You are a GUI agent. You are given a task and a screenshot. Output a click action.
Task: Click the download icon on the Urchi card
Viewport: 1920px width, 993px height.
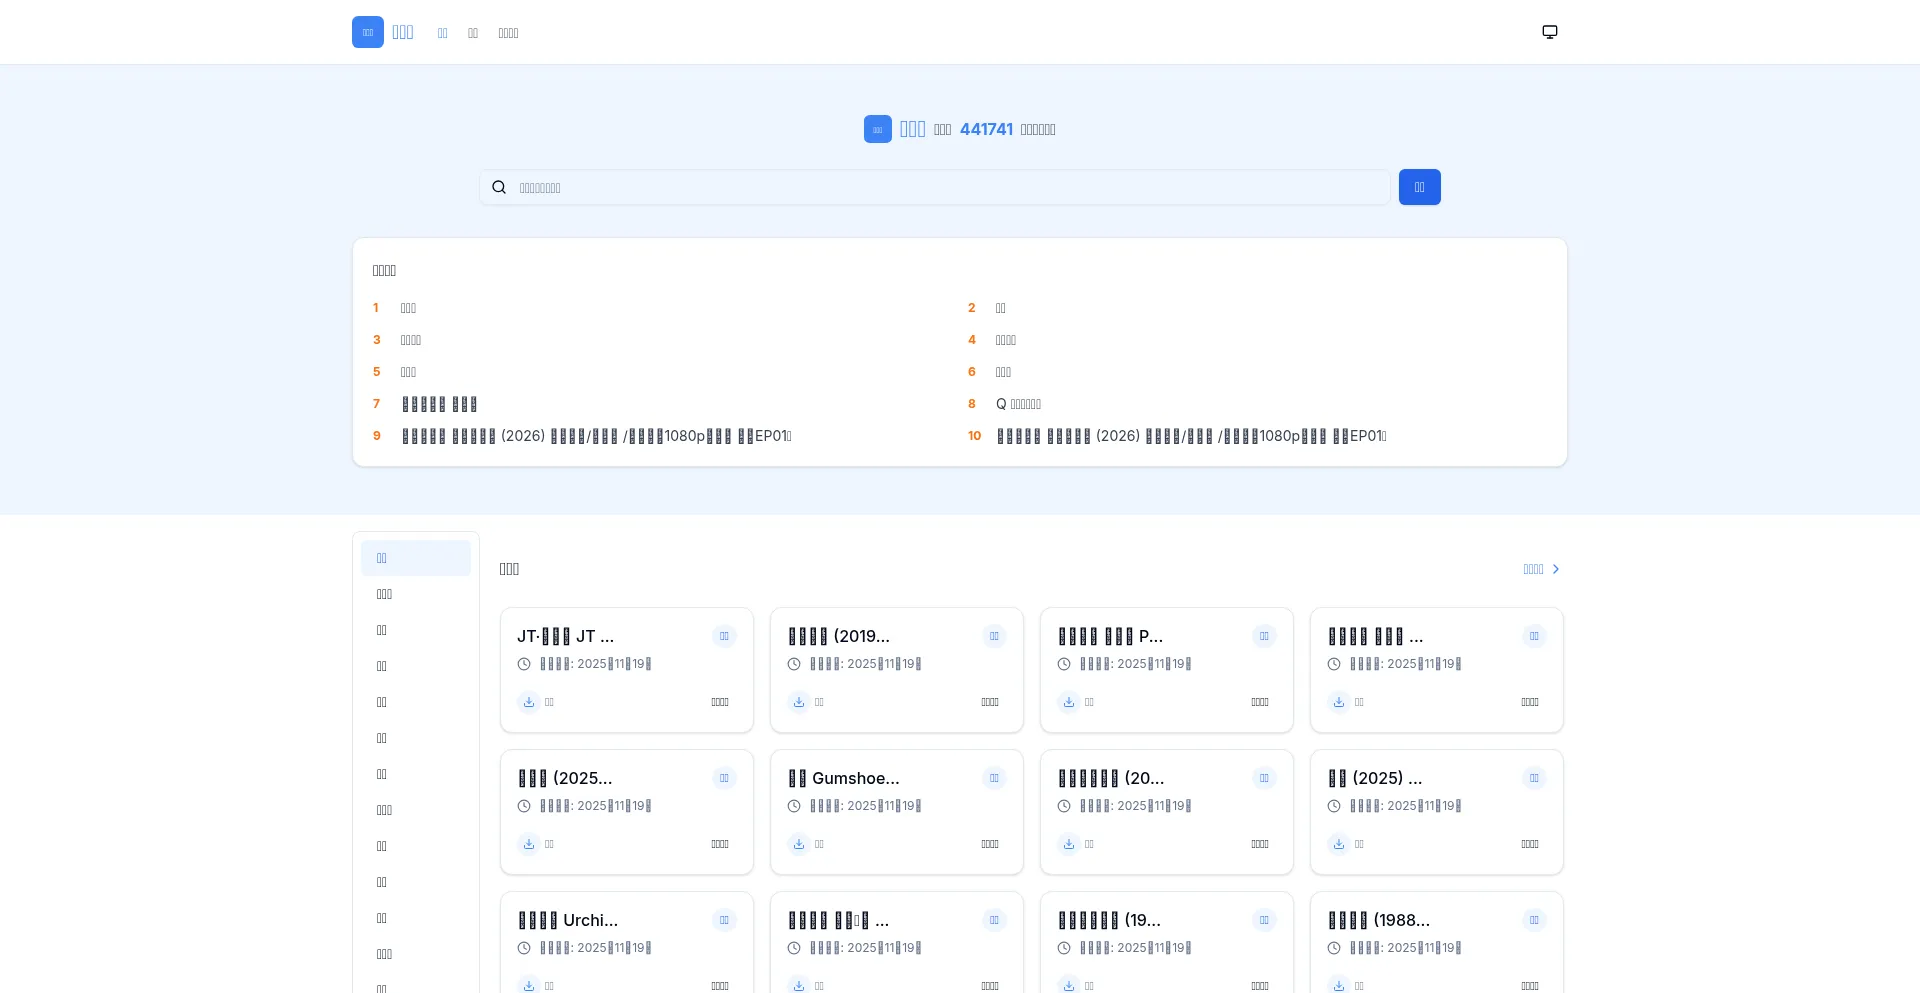click(x=529, y=985)
